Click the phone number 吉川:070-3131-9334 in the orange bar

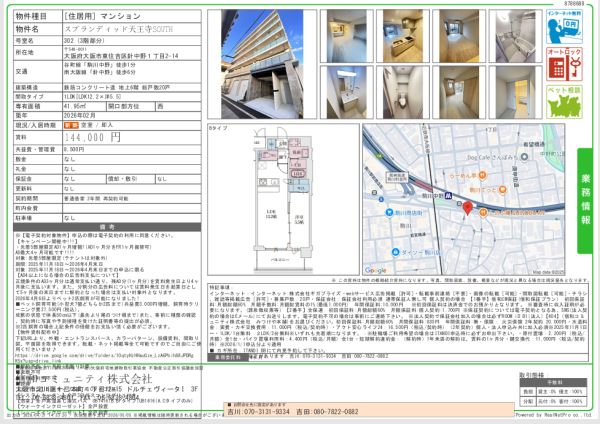pos(258,412)
